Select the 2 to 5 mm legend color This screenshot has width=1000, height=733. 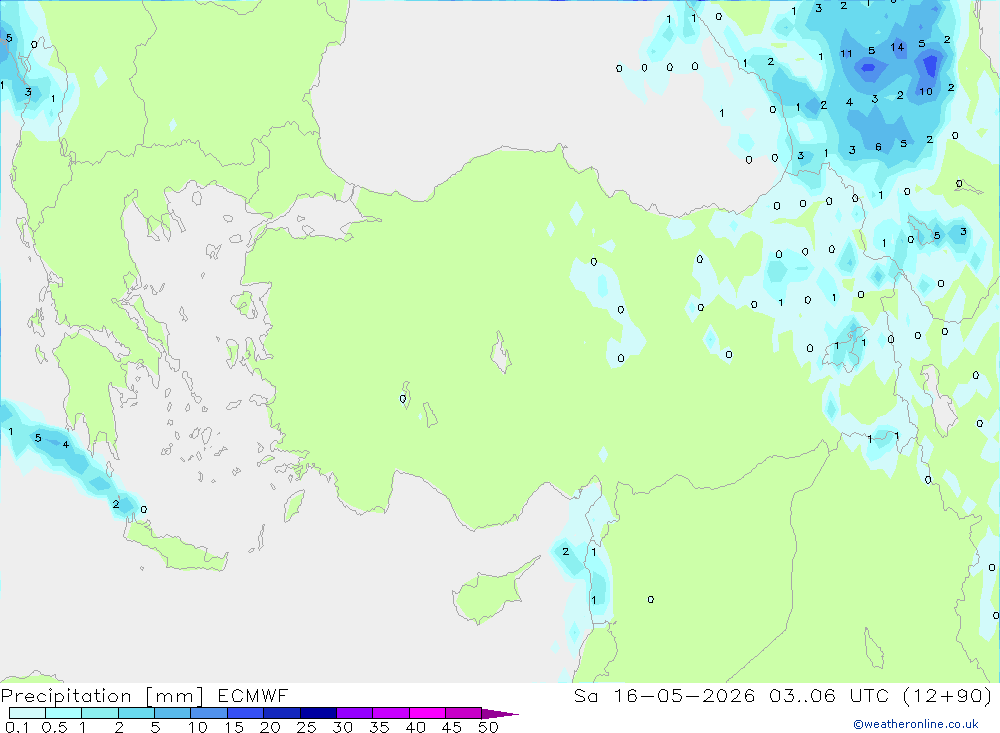136,713
